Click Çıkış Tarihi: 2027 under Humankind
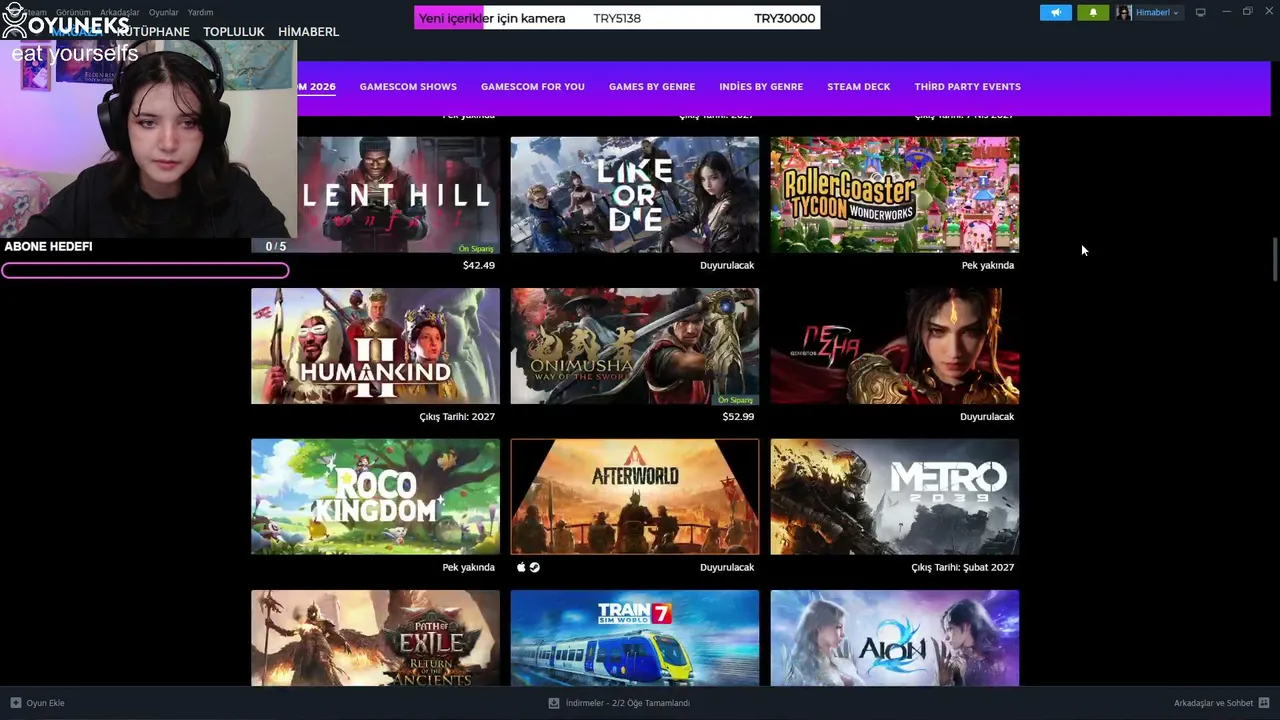Viewport: 1280px width, 720px height. [457, 416]
